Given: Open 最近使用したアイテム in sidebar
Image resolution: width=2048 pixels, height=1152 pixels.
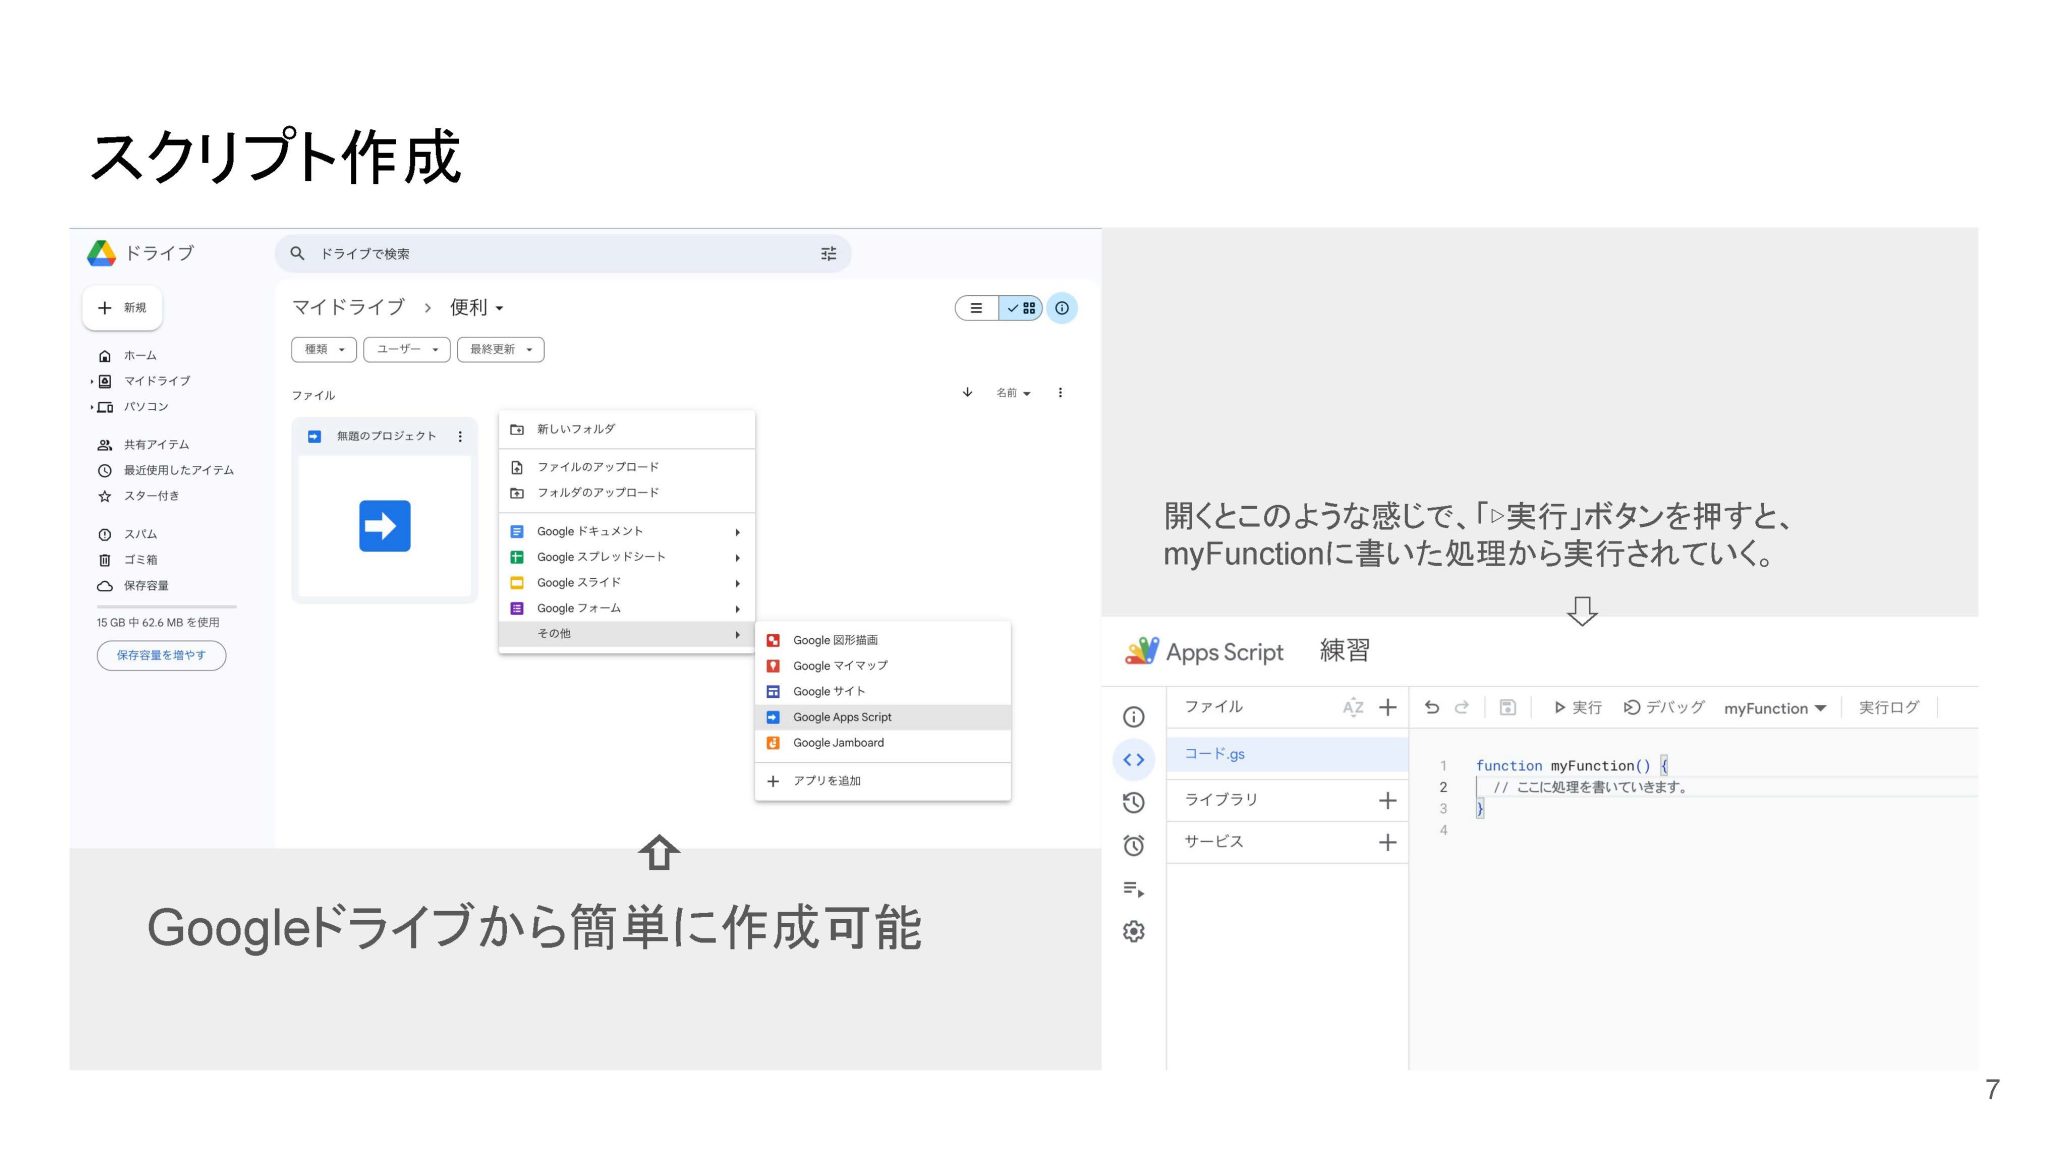Looking at the screenshot, I should tap(166, 471).
